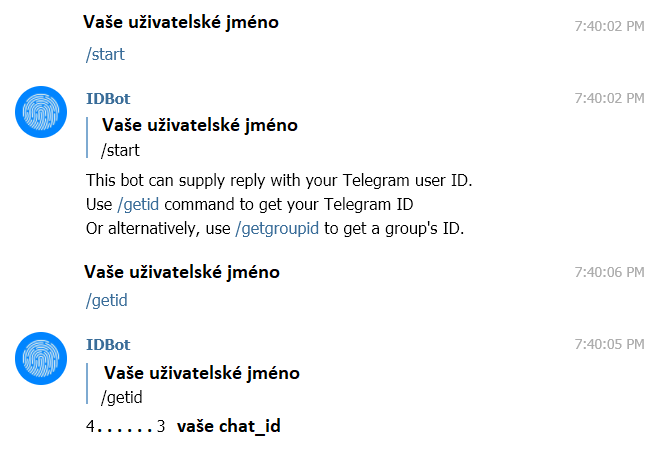The image size is (671, 449).
Task: Click IDBot name above the /getid reply
Action: pyautogui.click(x=108, y=345)
